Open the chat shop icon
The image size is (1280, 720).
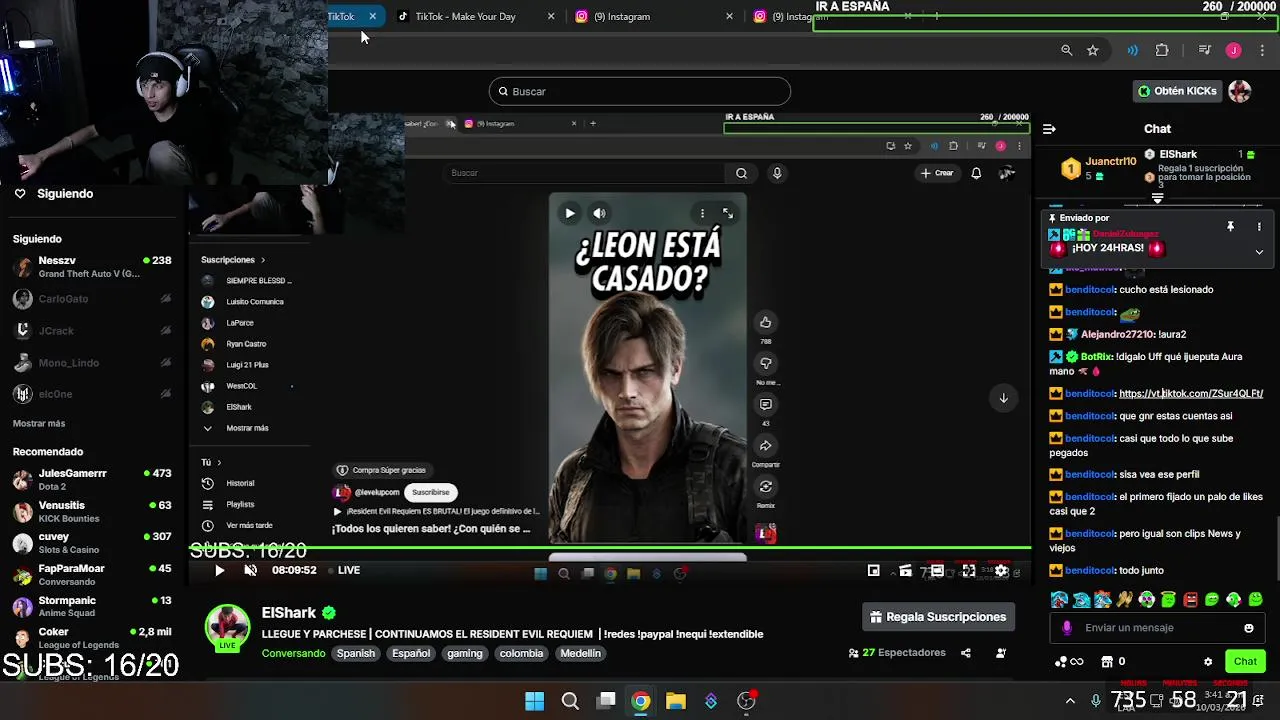(x=1107, y=662)
